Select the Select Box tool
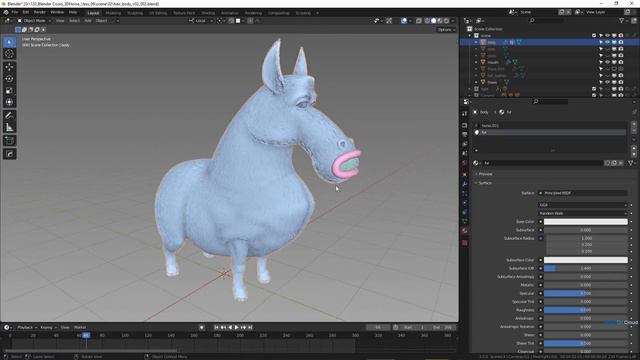 9,42
